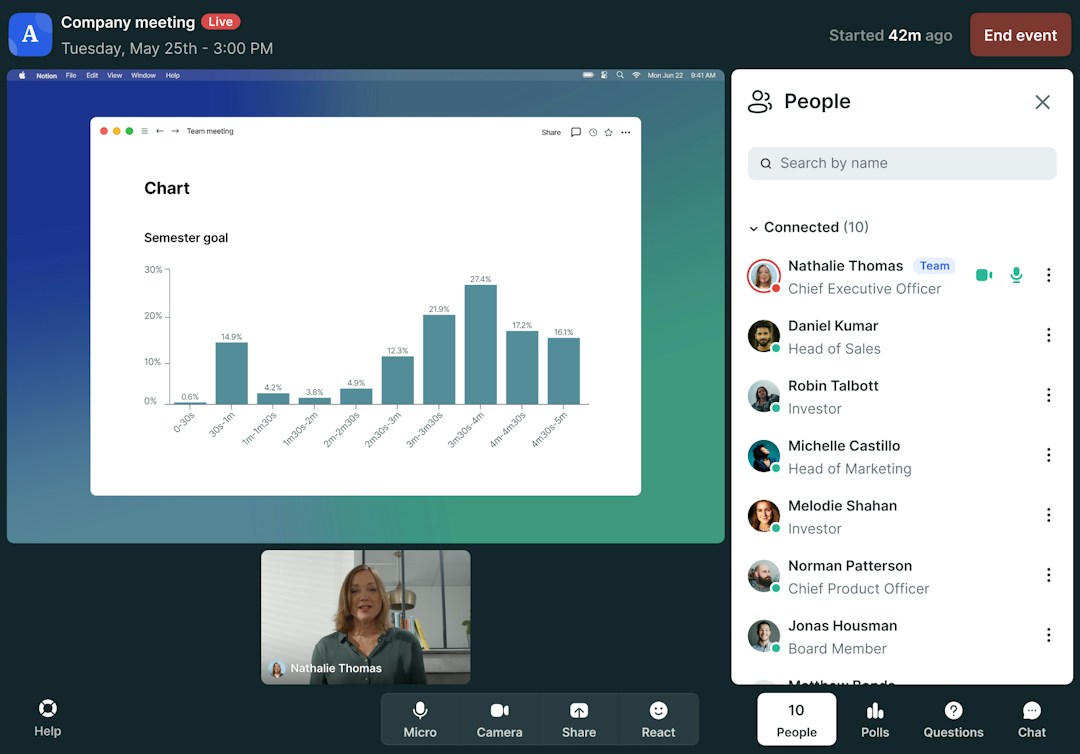Open the Help lifebuoy icon
The width and height of the screenshot is (1080, 754).
tap(48, 709)
